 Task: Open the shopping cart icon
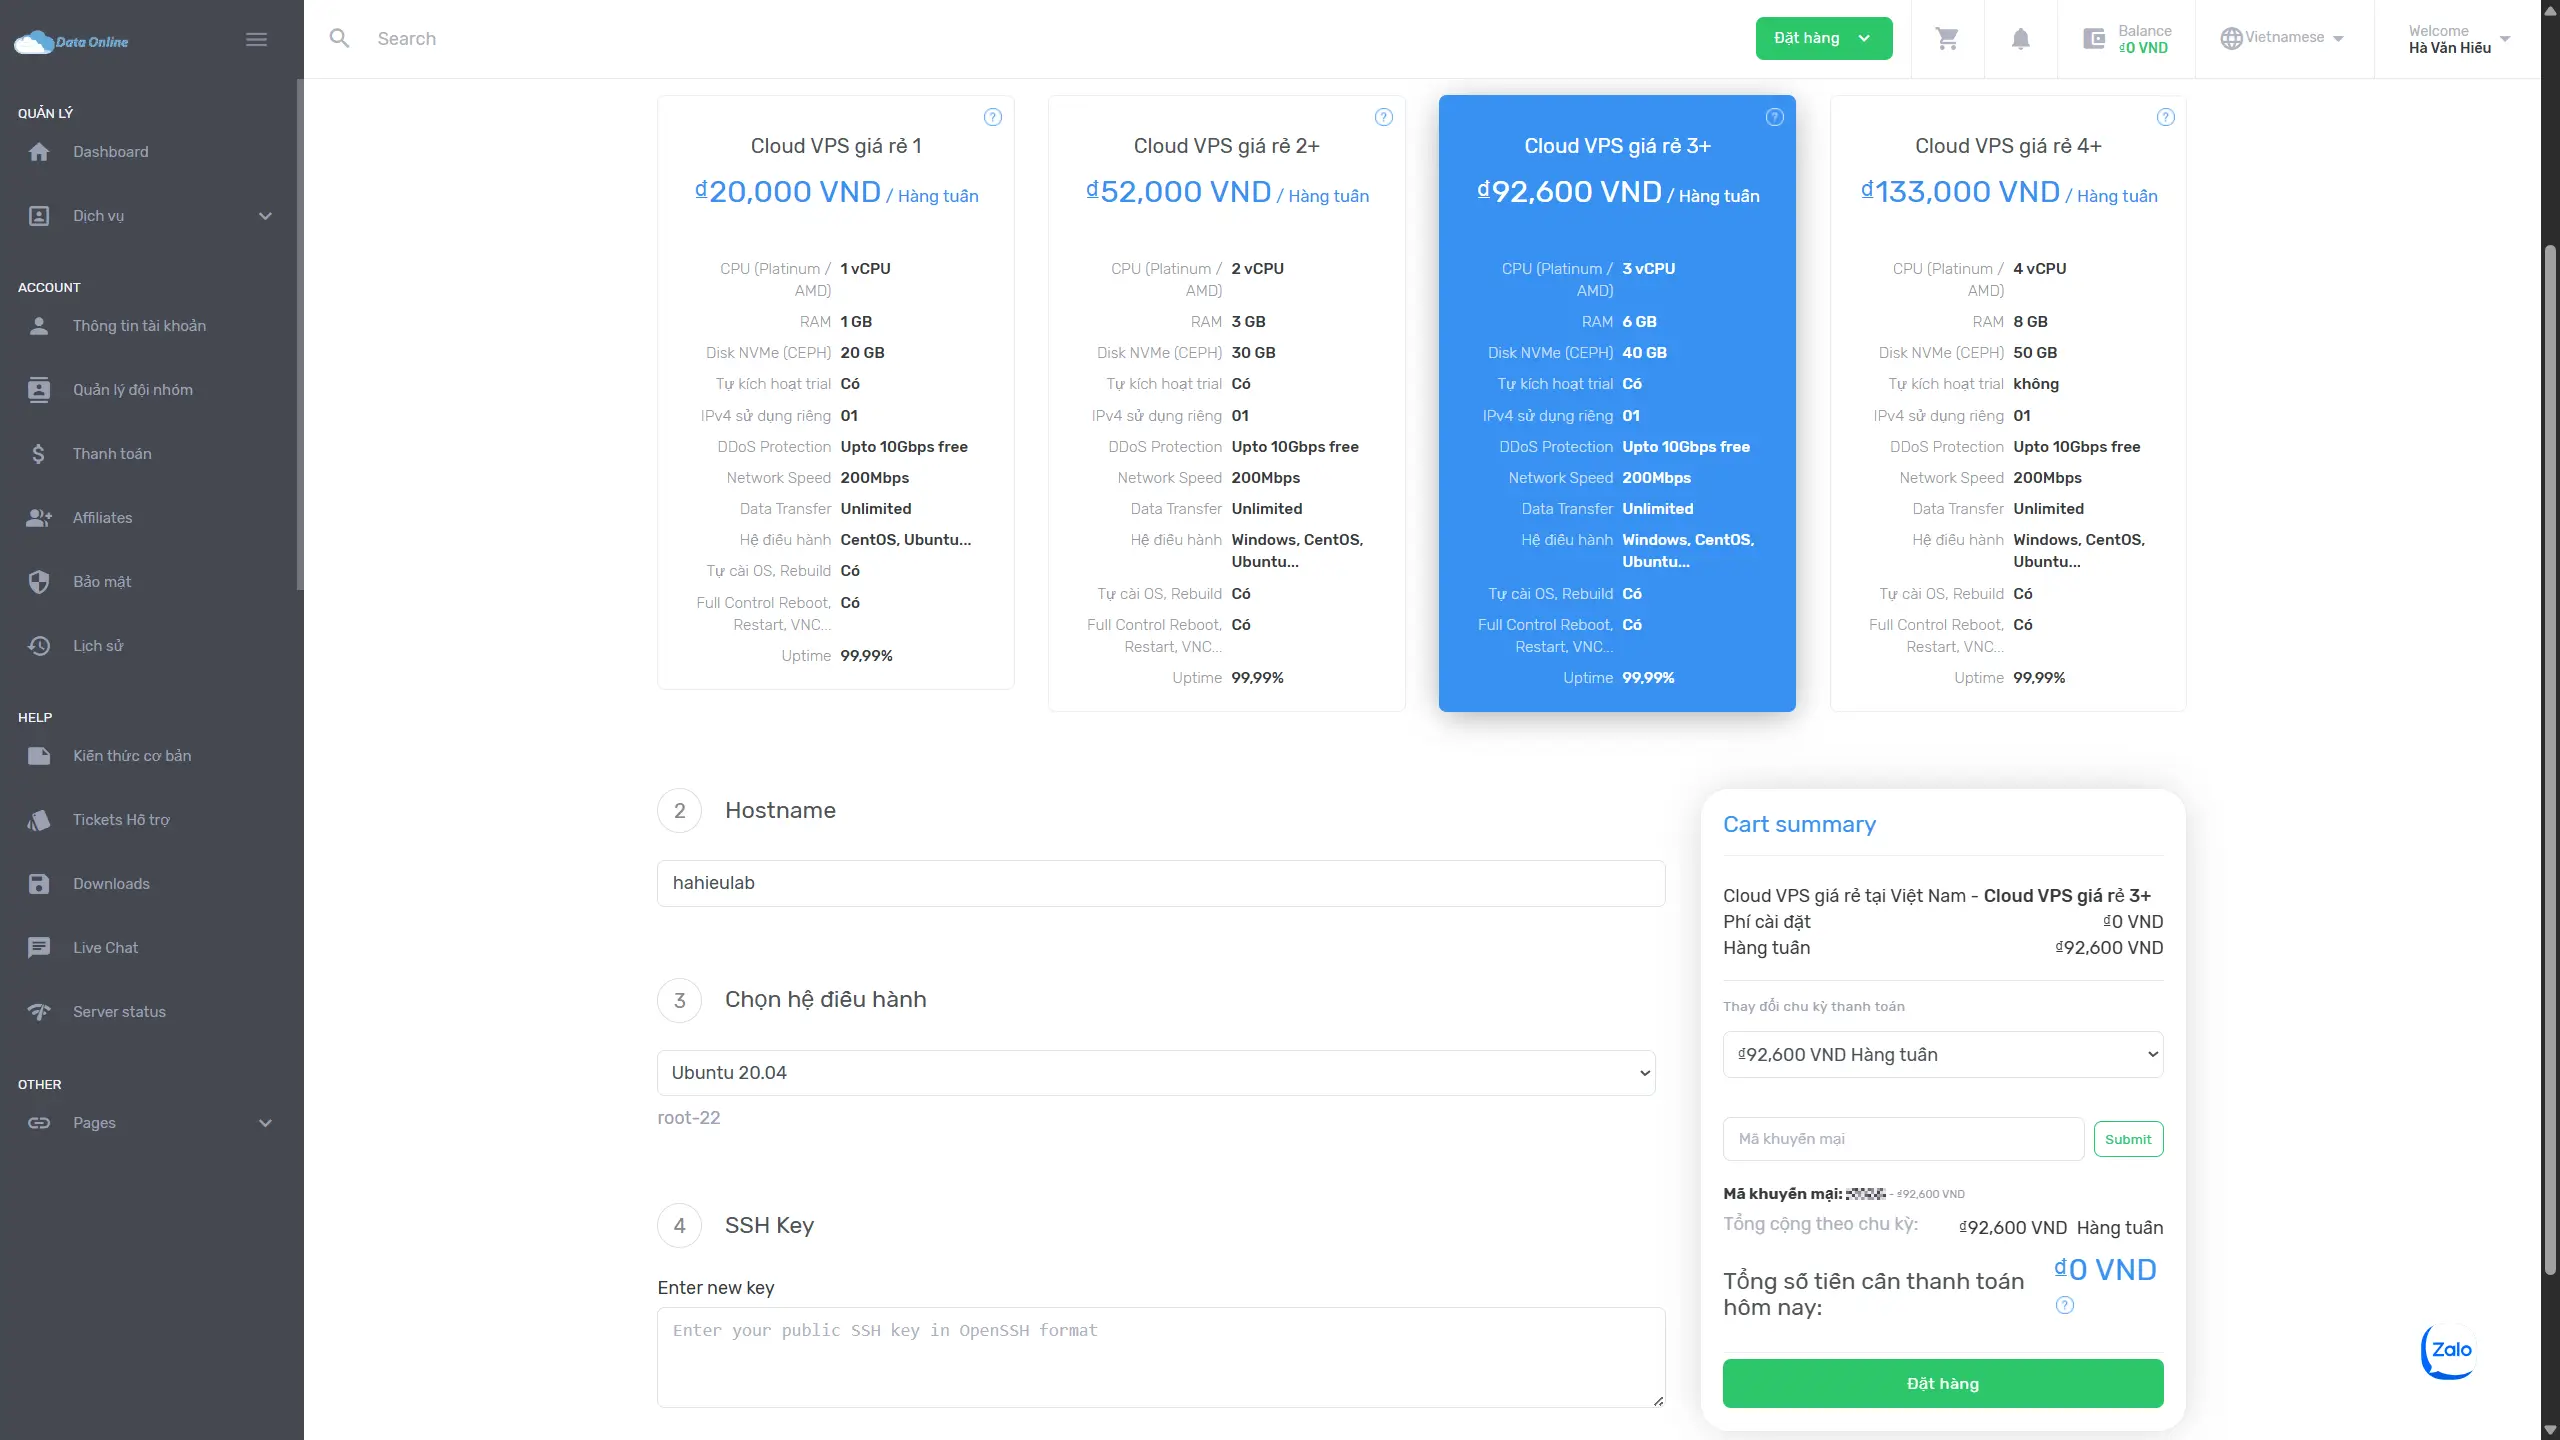point(1946,39)
